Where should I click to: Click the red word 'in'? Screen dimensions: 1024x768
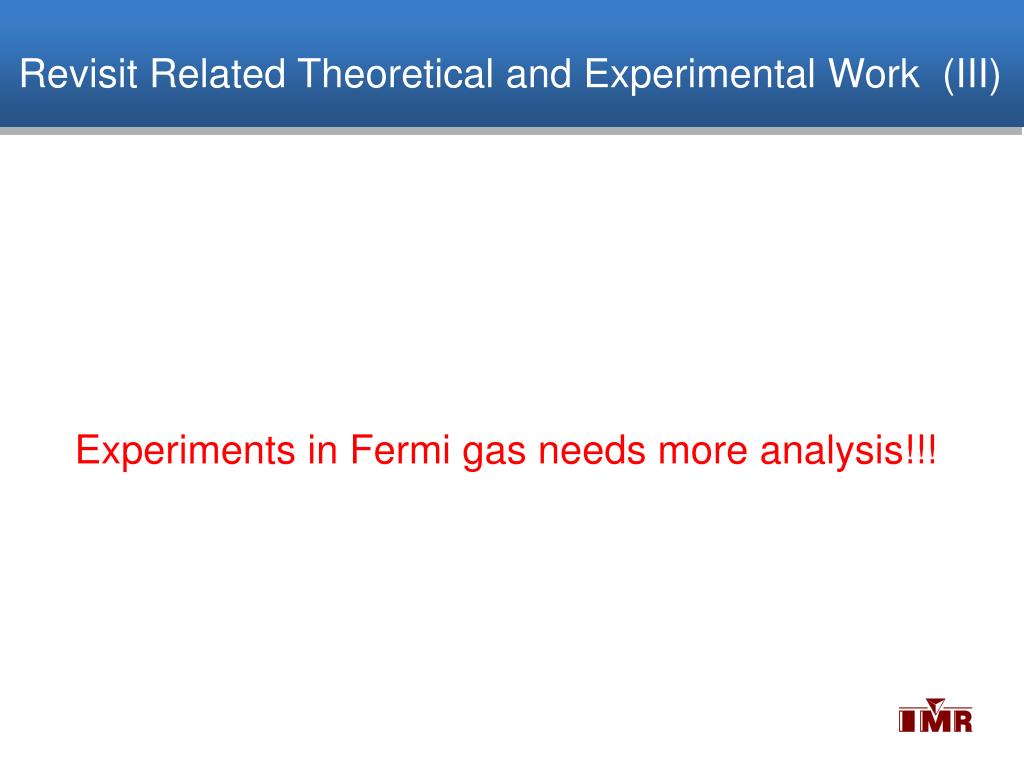point(323,449)
